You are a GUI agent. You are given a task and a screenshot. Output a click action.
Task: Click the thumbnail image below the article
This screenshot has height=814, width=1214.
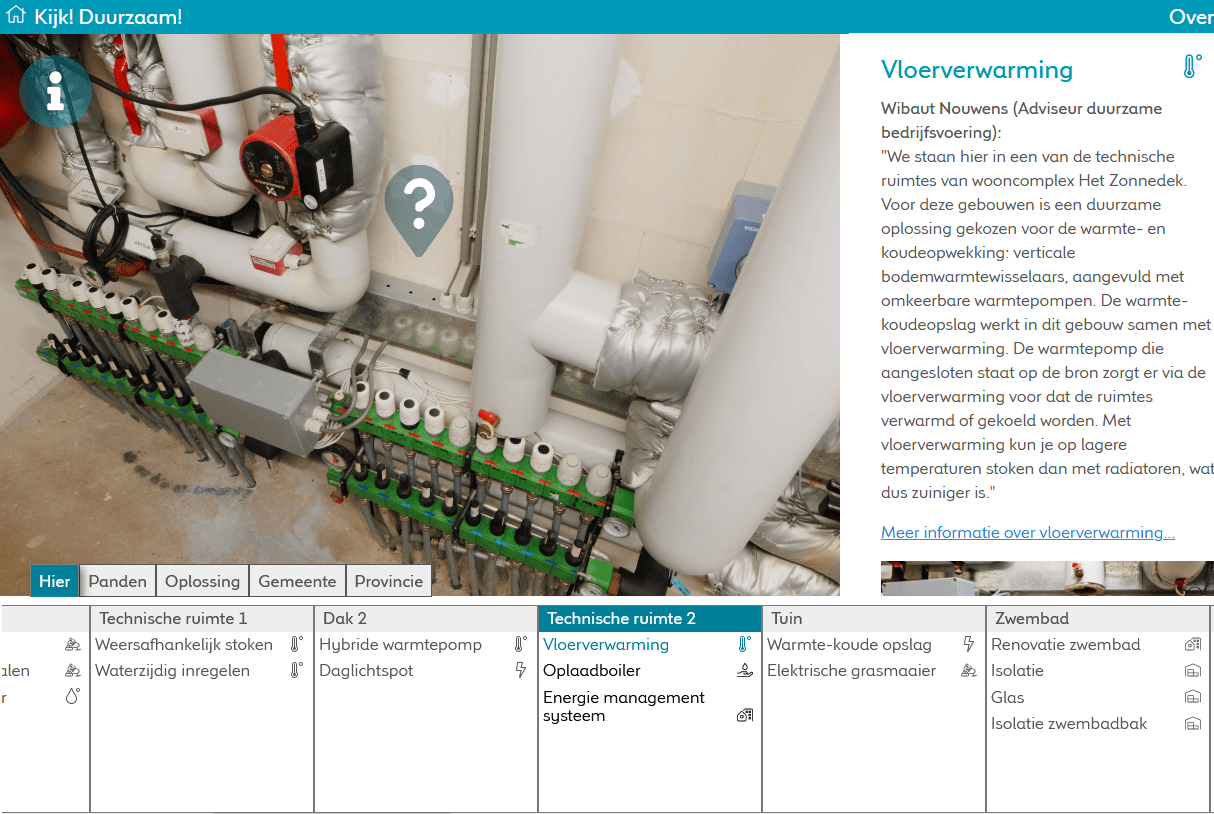[x=1046, y=578]
